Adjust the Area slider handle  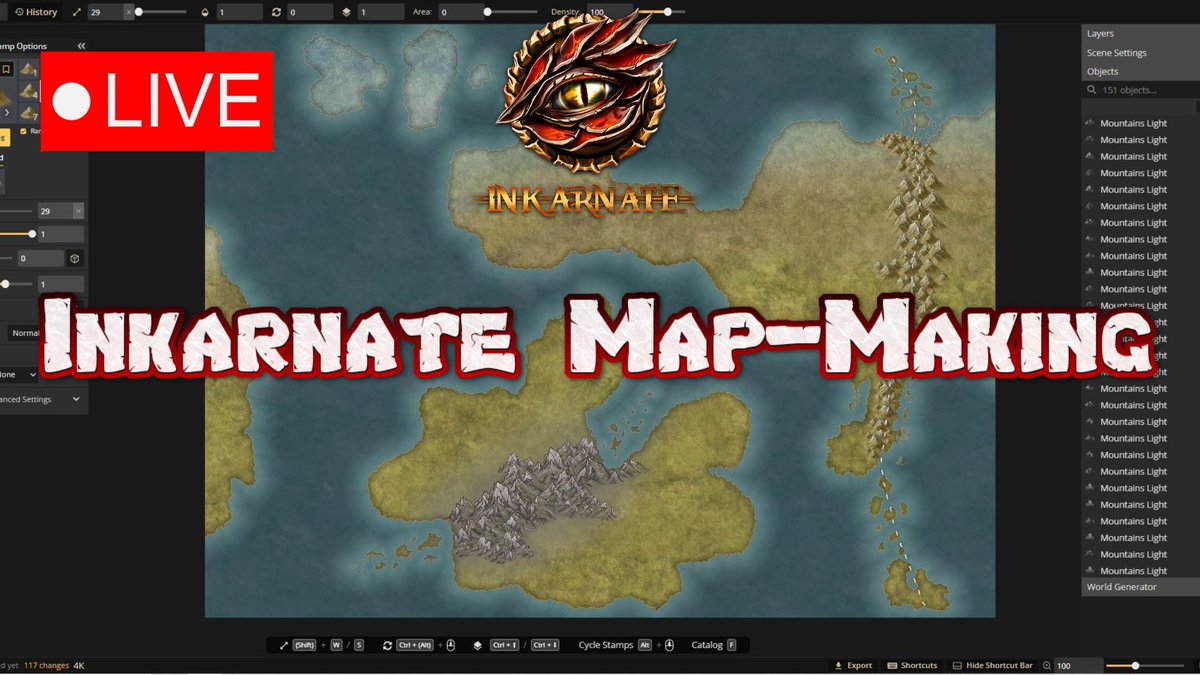(x=487, y=12)
